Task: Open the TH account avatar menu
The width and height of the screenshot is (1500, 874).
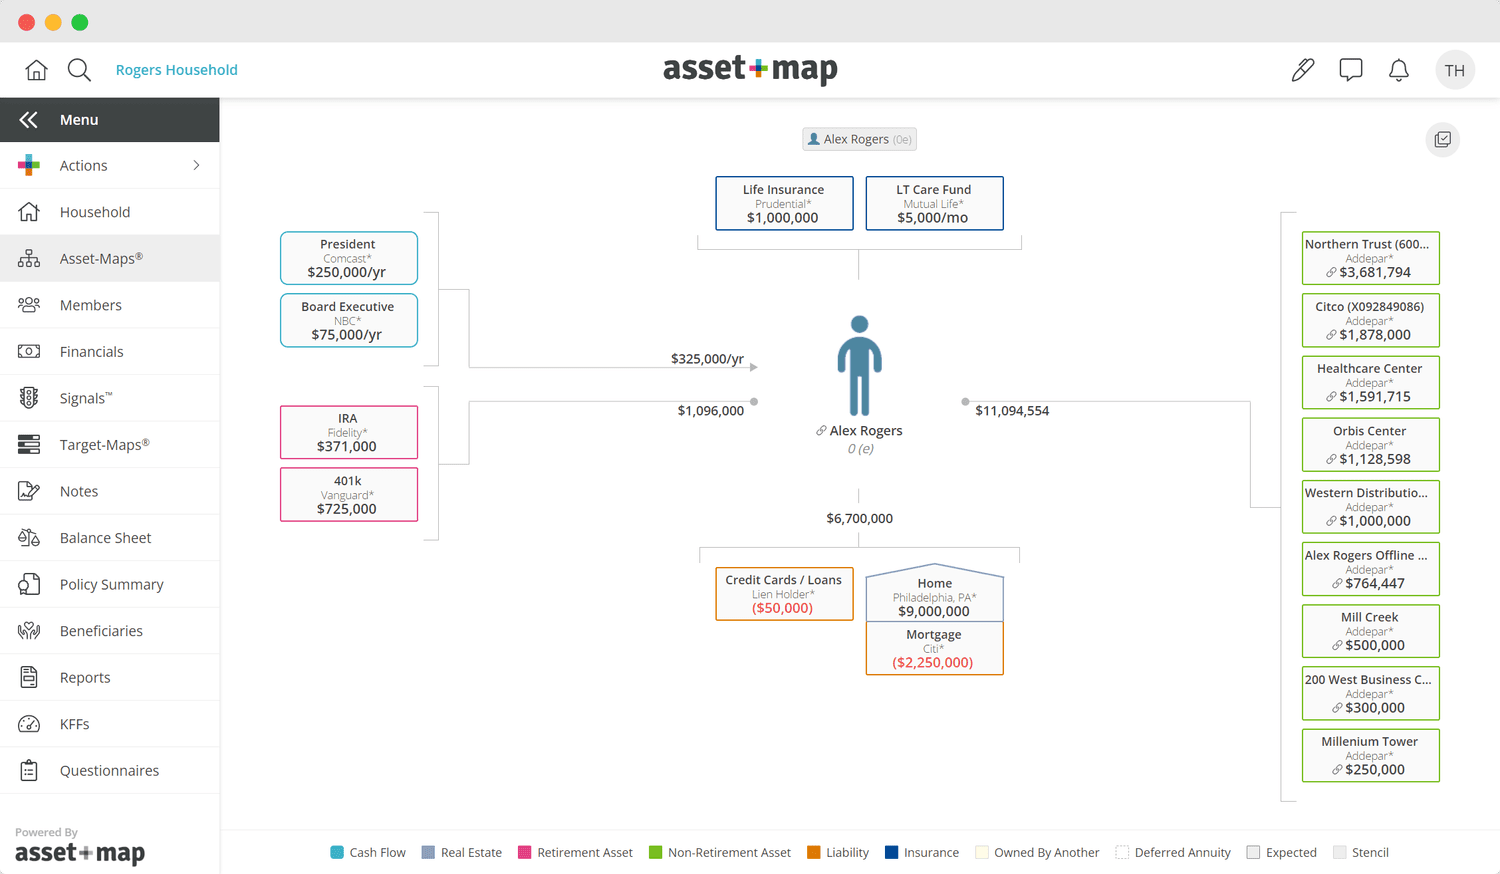Action: (x=1455, y=69)
